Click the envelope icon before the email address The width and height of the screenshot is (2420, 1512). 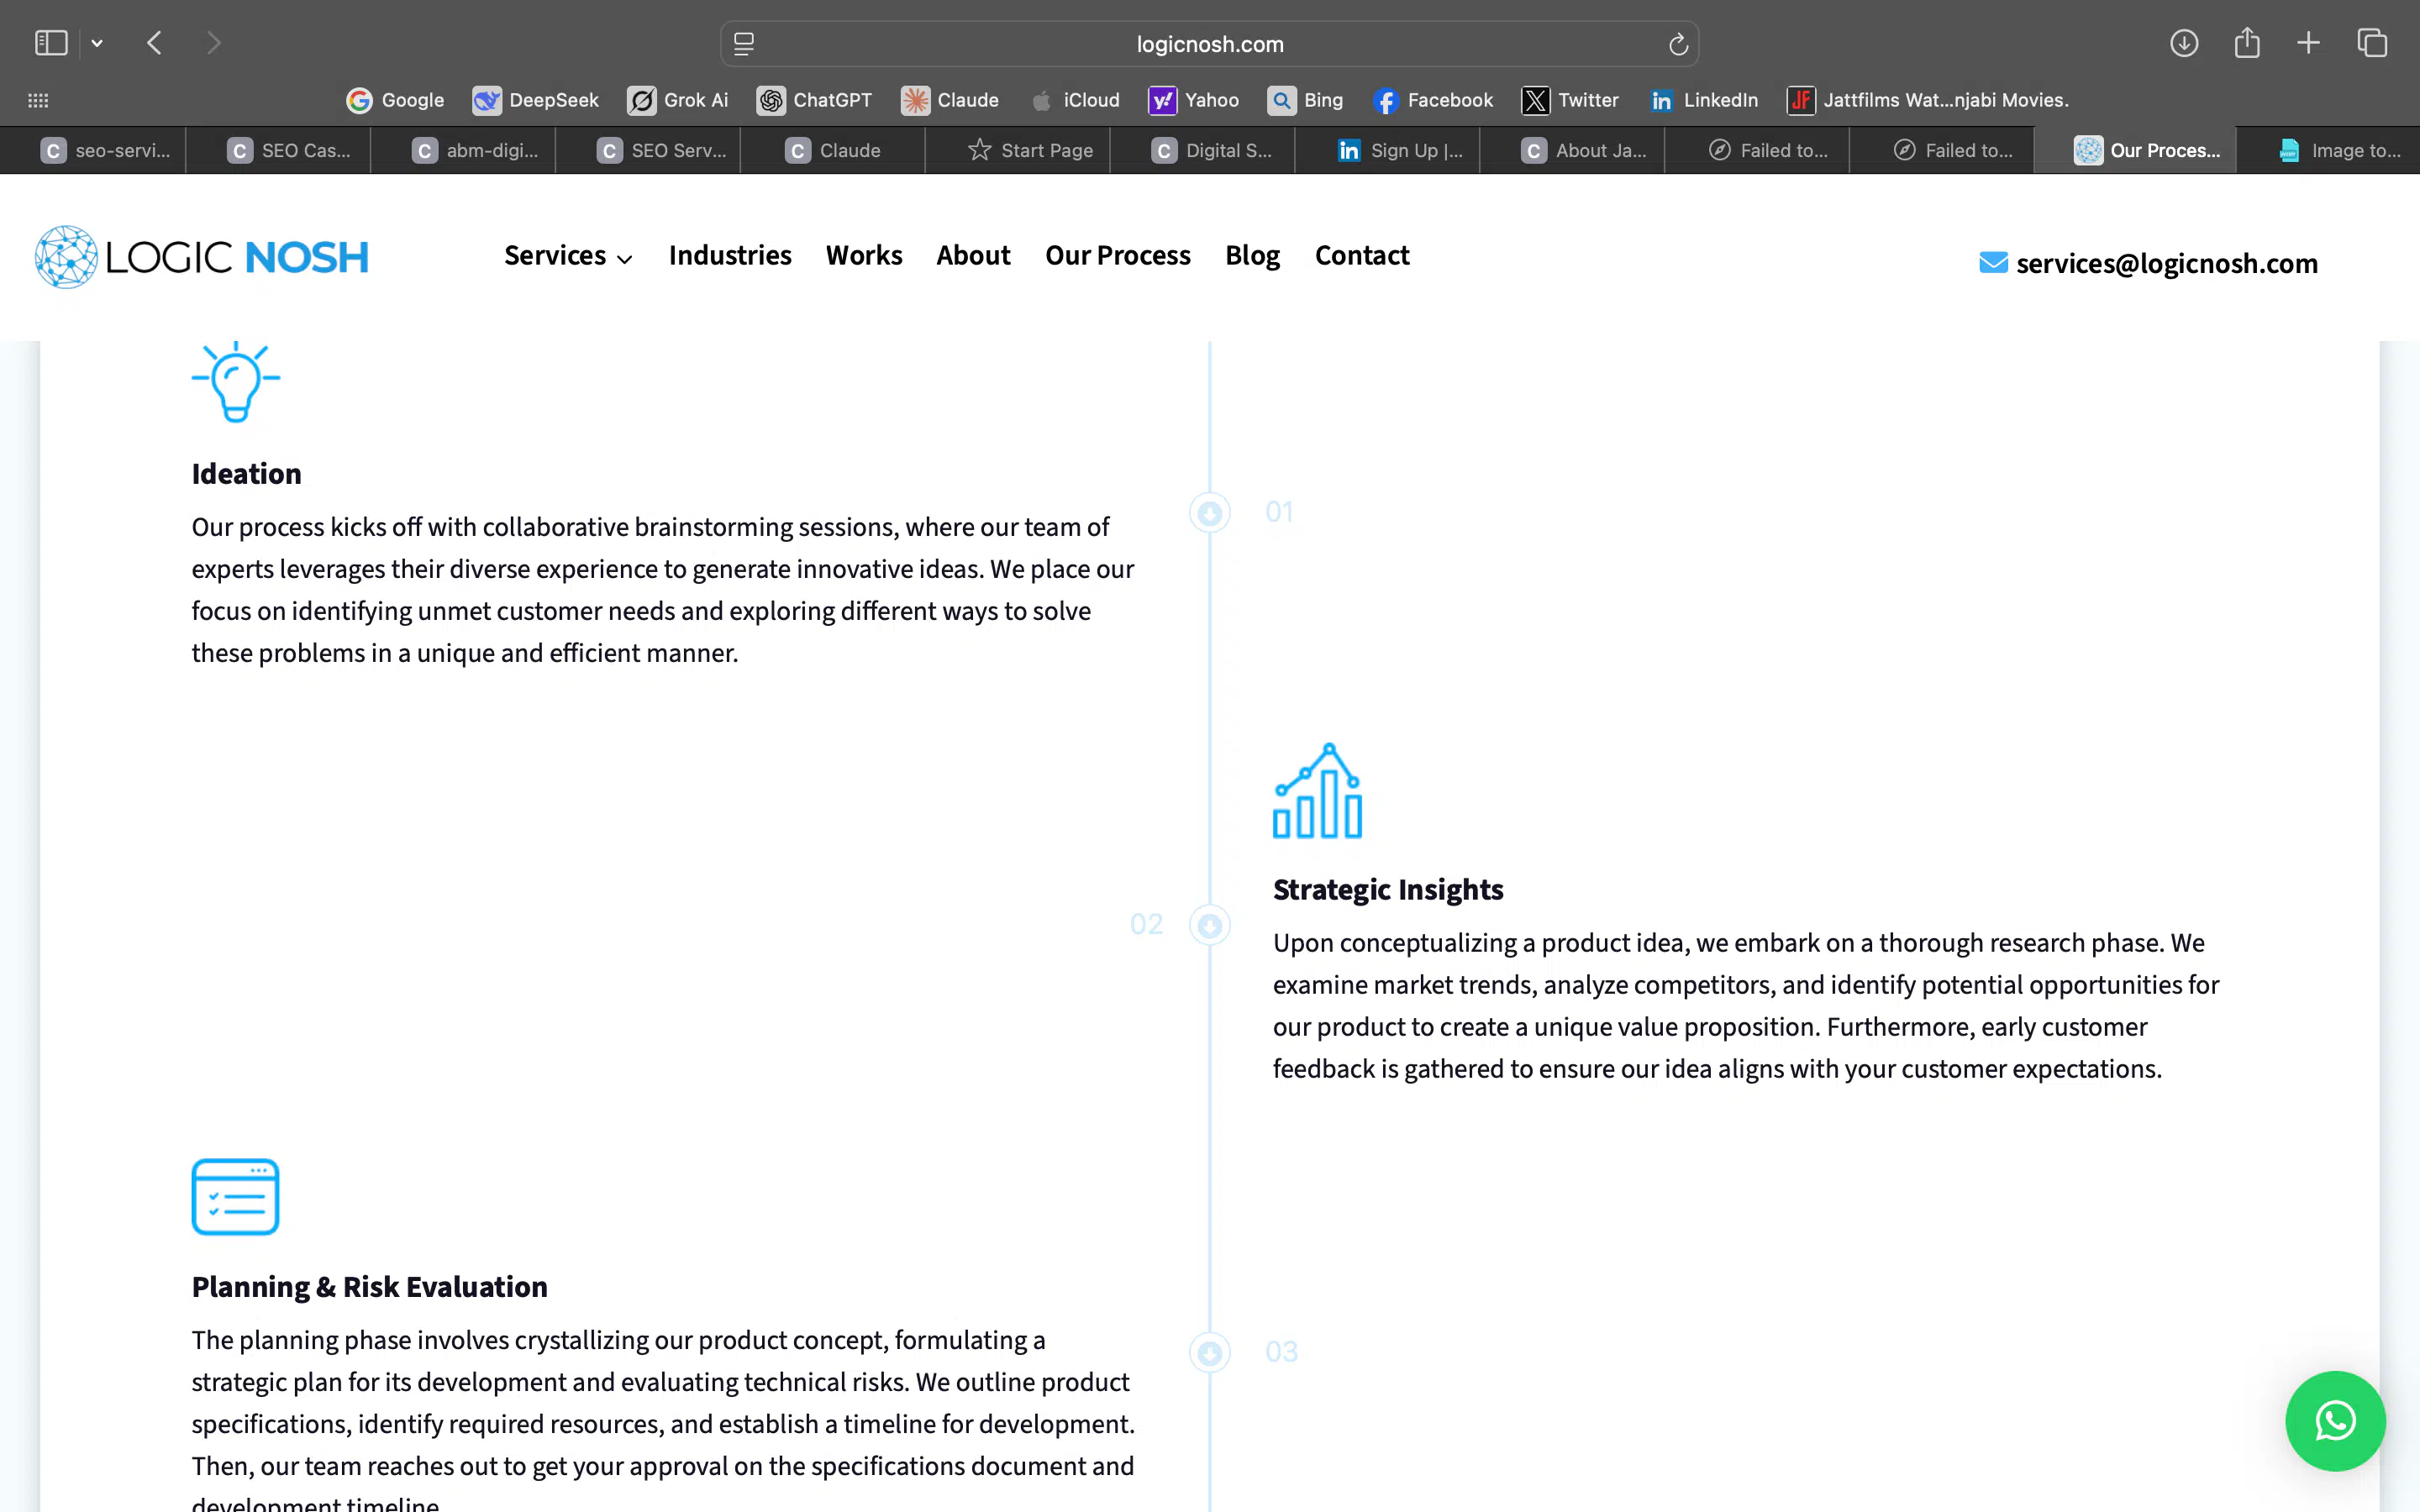[1993, 262]
